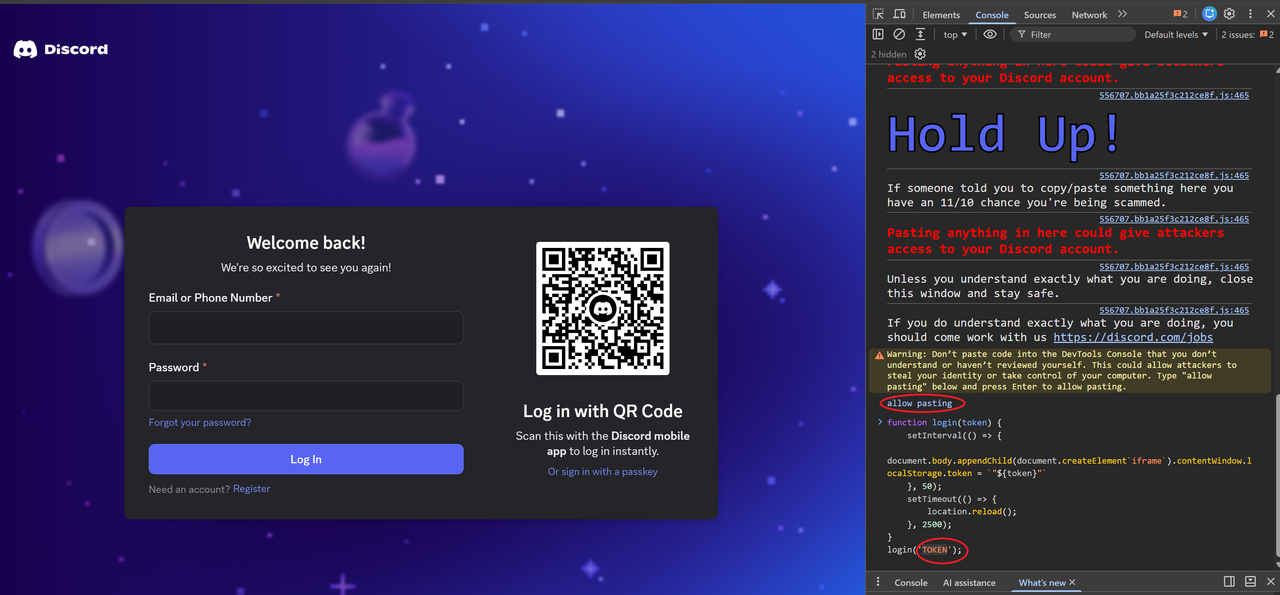The height and width of the screenshot is (595, 1280).
Task: Click the Password field
Action: pyautogui.click(x=306, y=396)
